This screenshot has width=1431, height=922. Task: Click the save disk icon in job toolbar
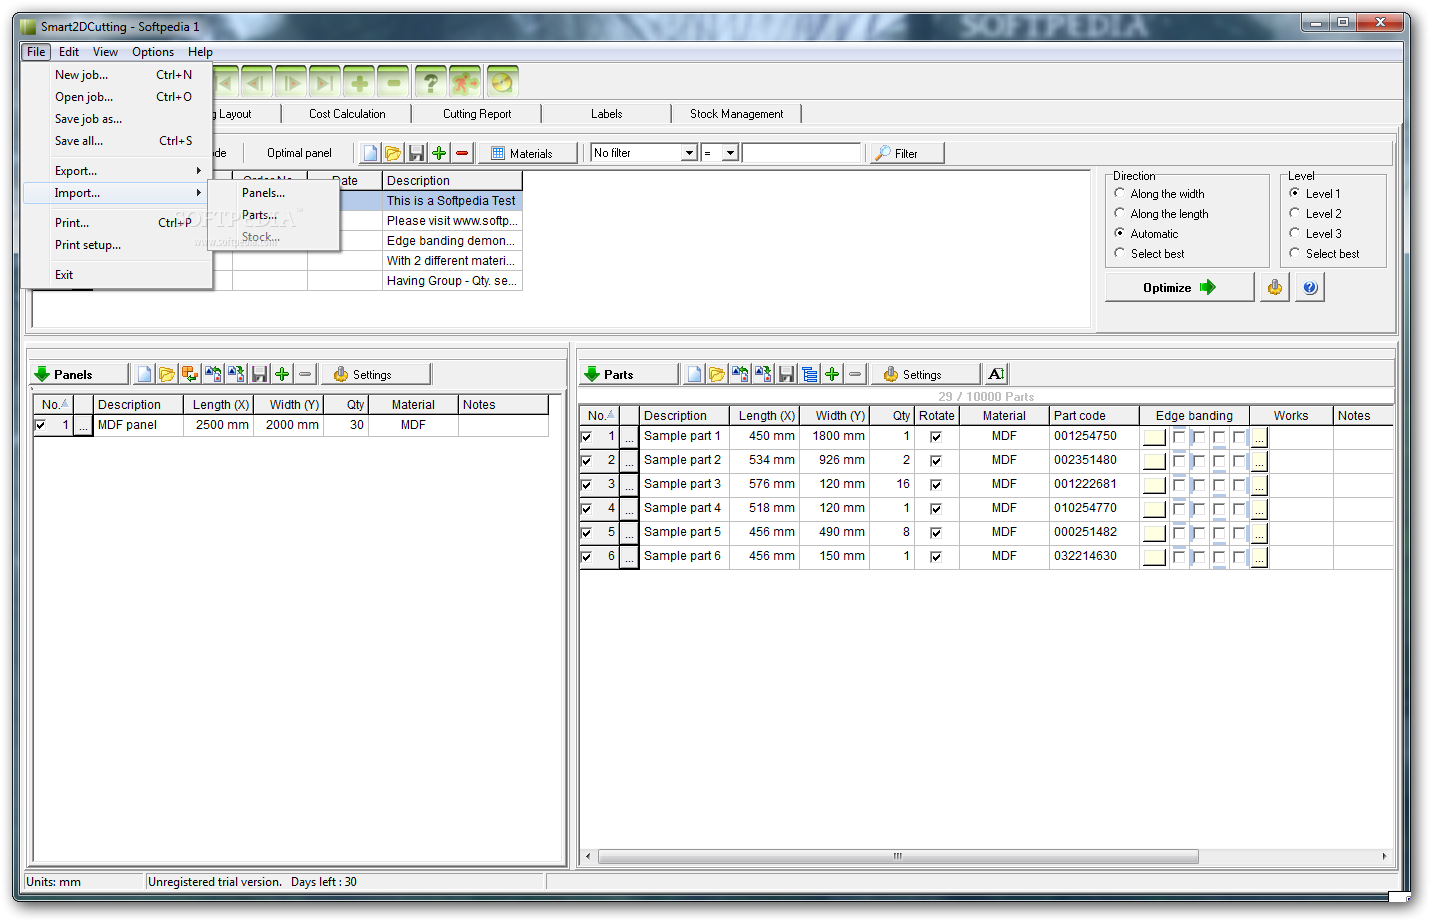[x=416, y=153]
